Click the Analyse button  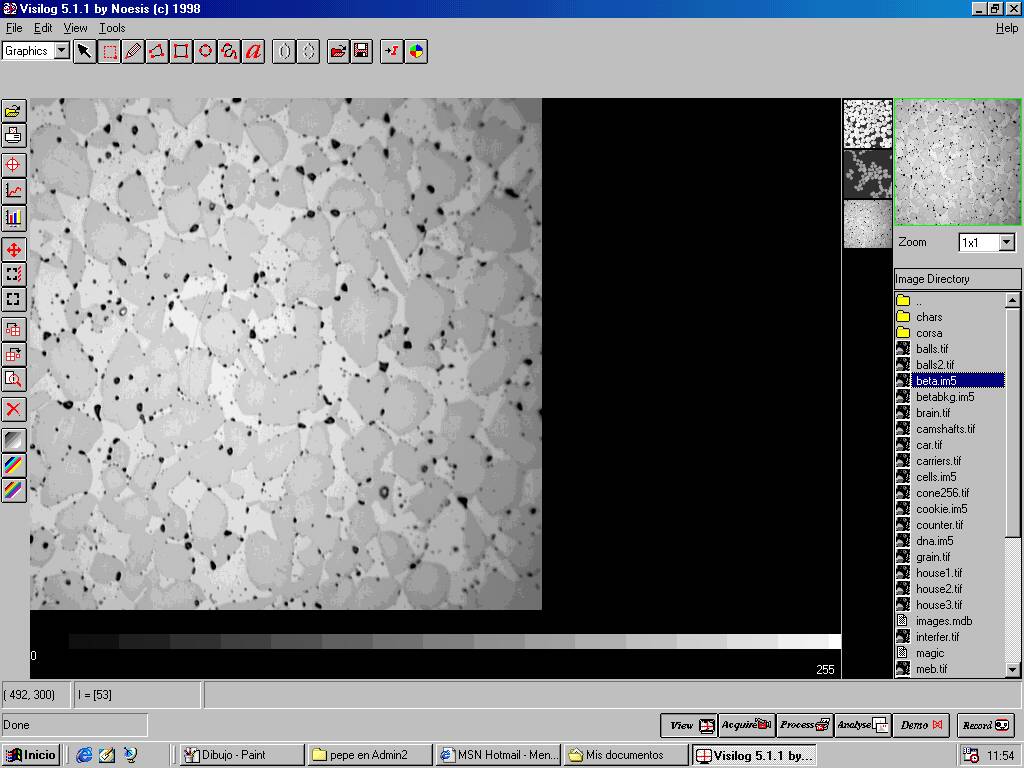862,725
